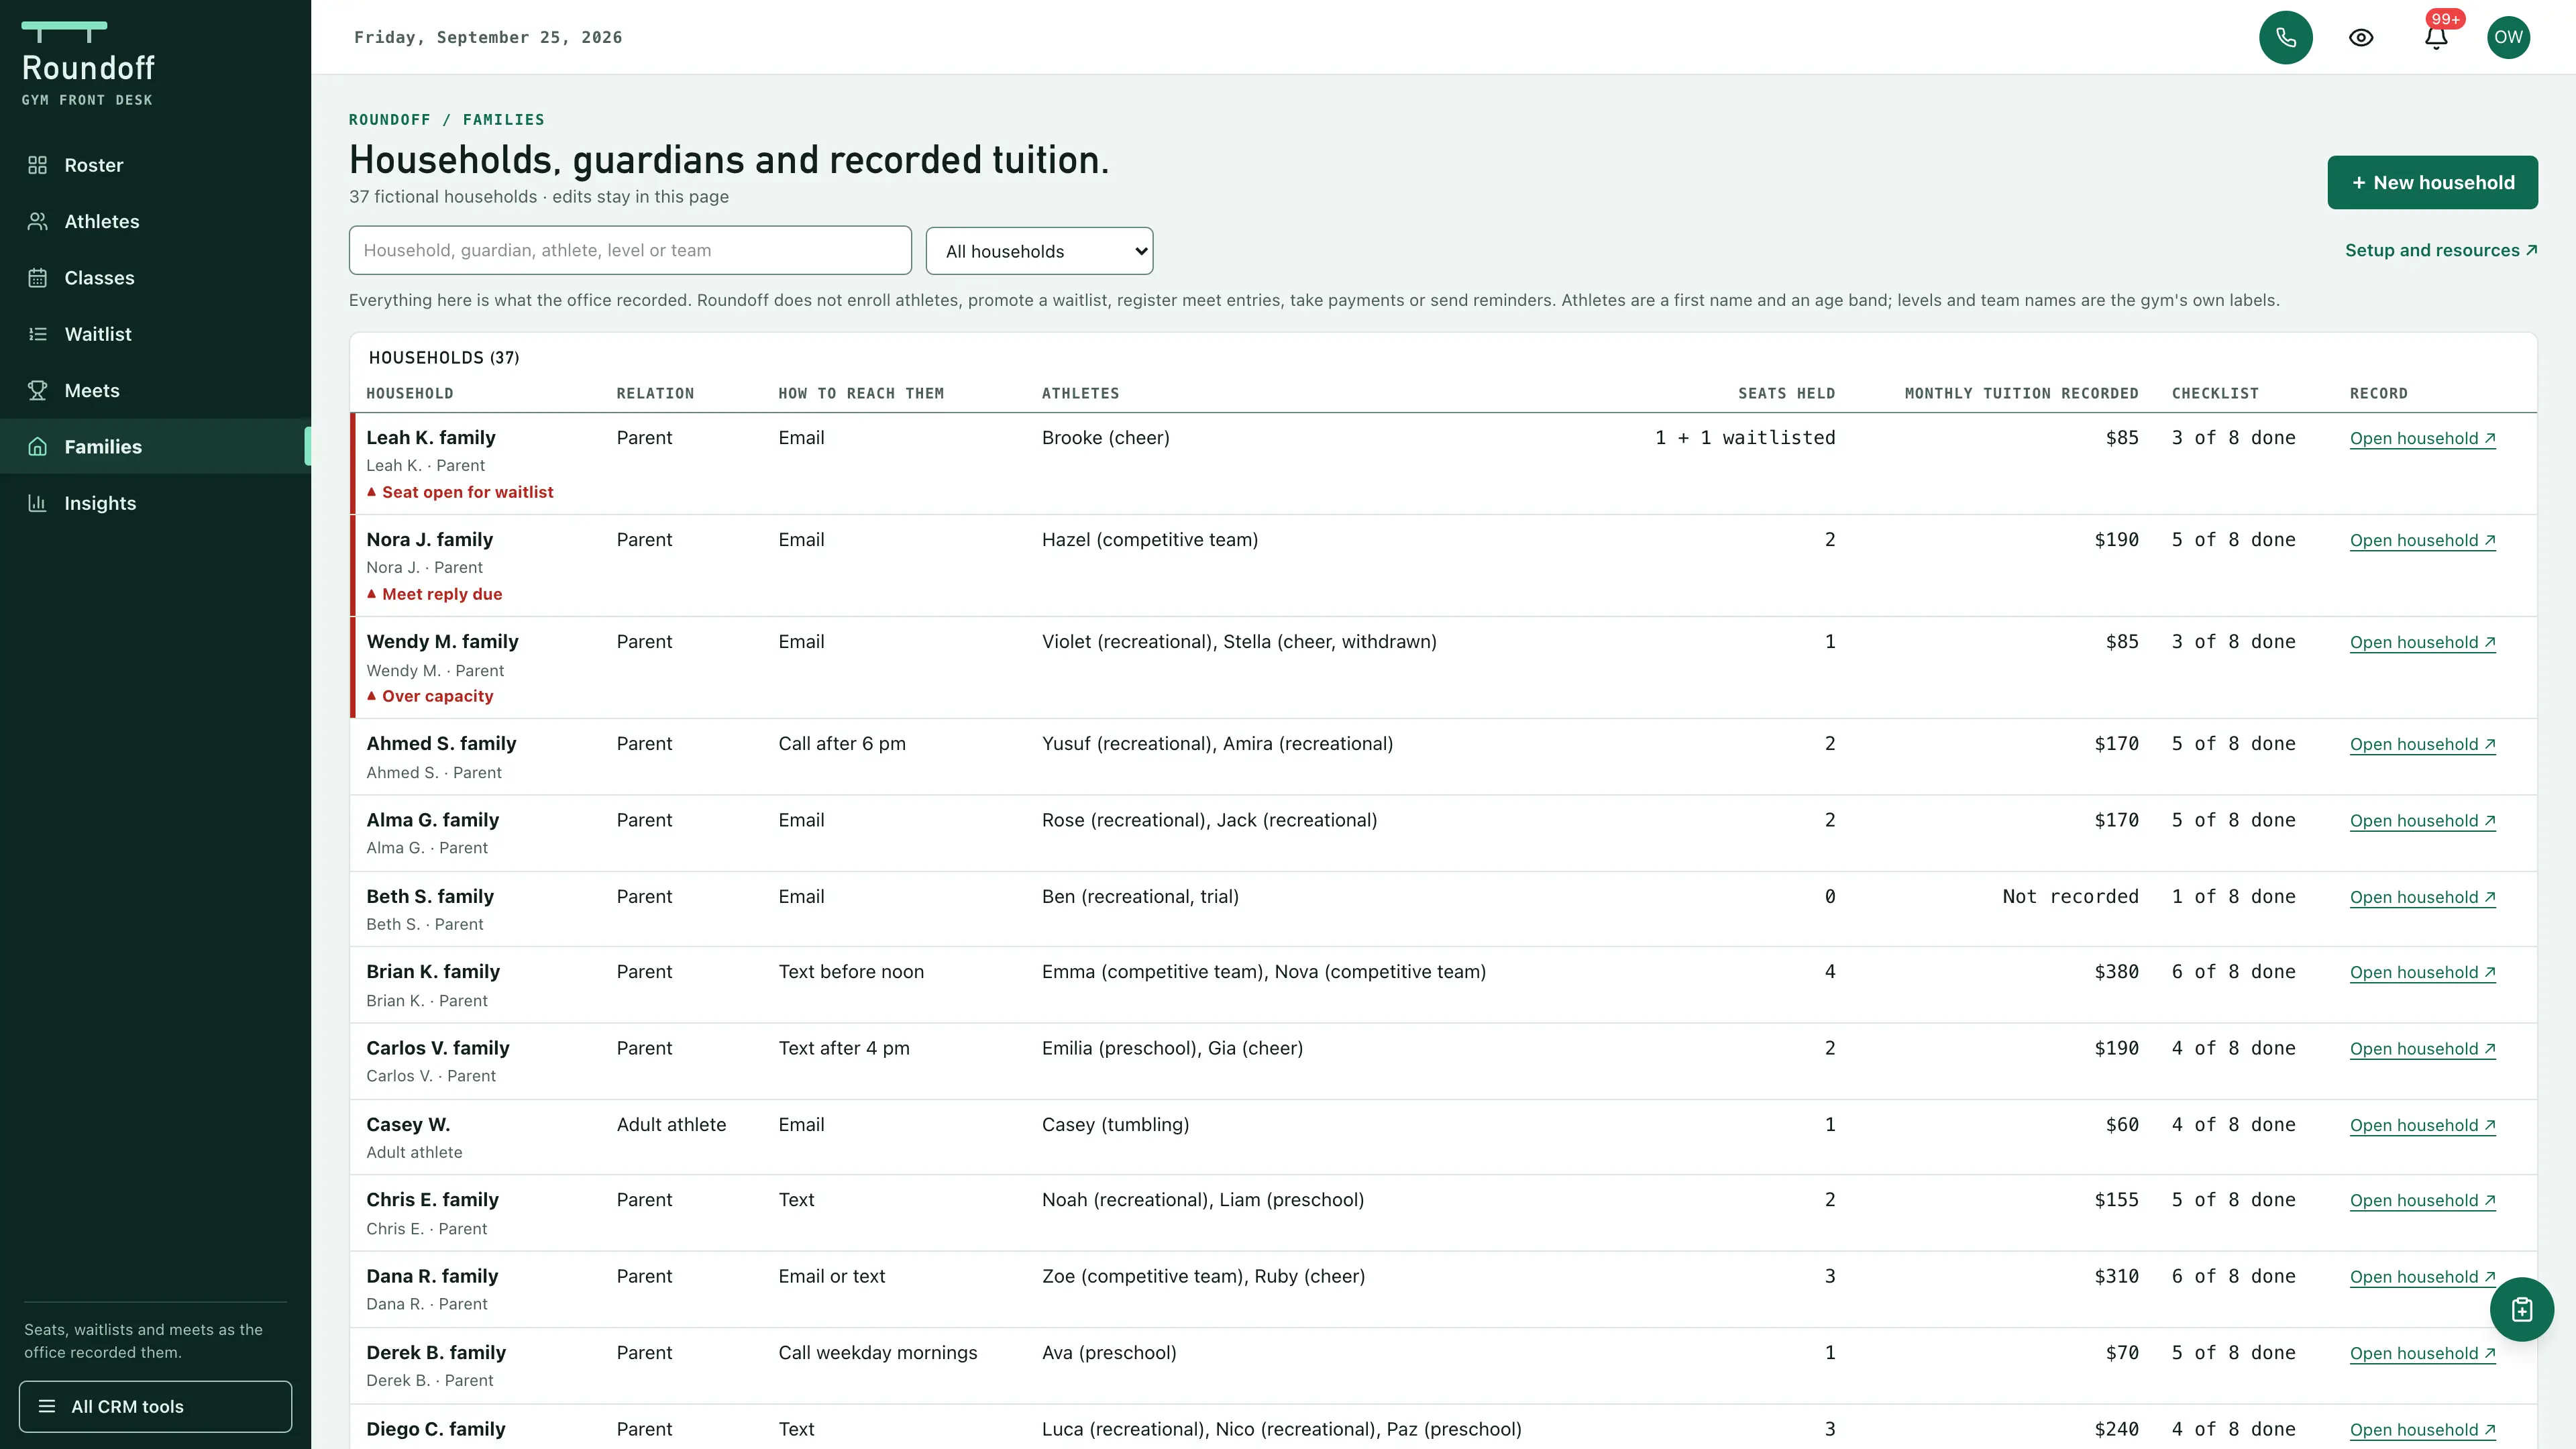The image size is (2576, 1449).
Task: Click '1 + 1 waitlisted' seats cell
Action: pos(1745,437)
